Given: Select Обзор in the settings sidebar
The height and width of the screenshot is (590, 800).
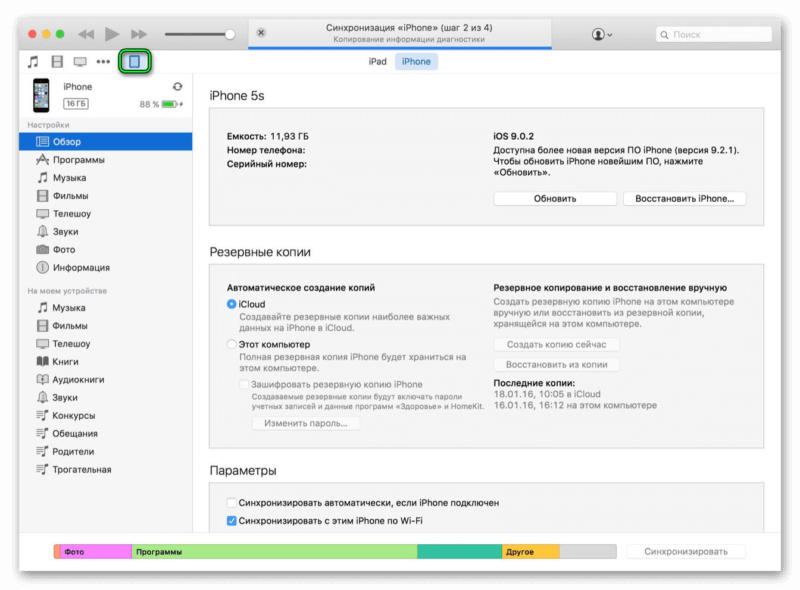Looking at the screenshot, I should click(x=106, y=141).
